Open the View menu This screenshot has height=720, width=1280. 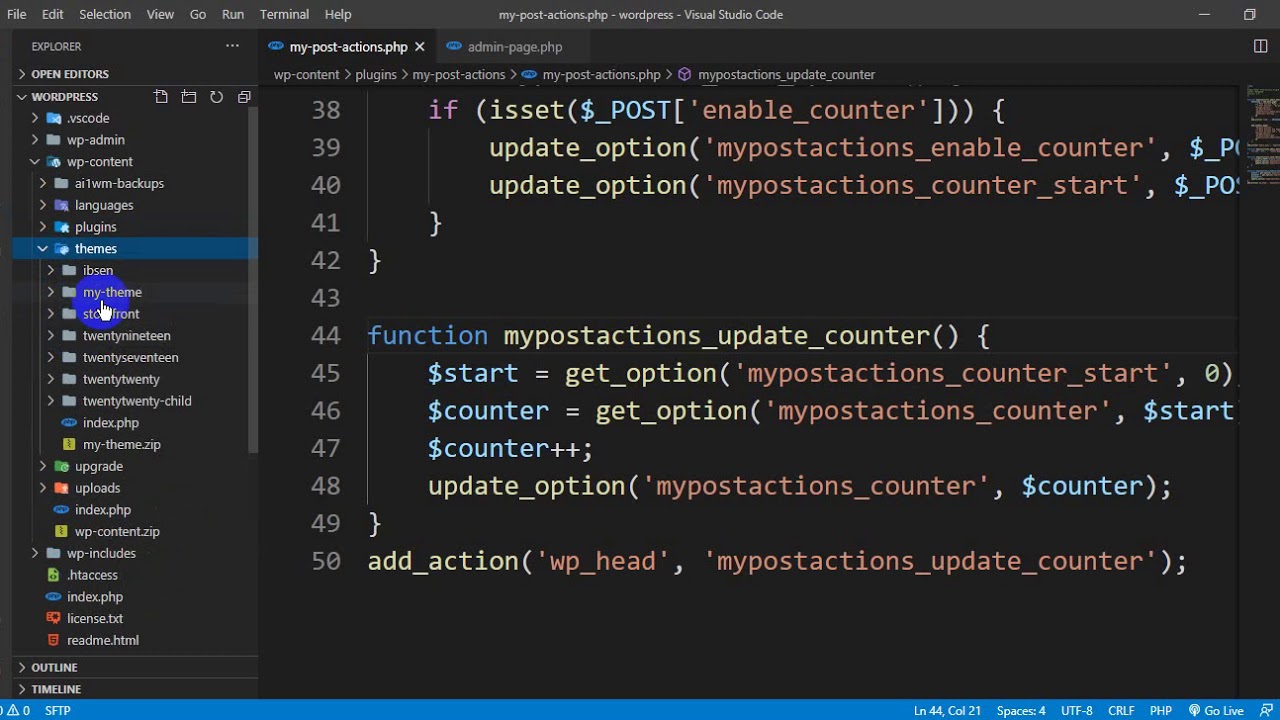(x=160, y=14)
